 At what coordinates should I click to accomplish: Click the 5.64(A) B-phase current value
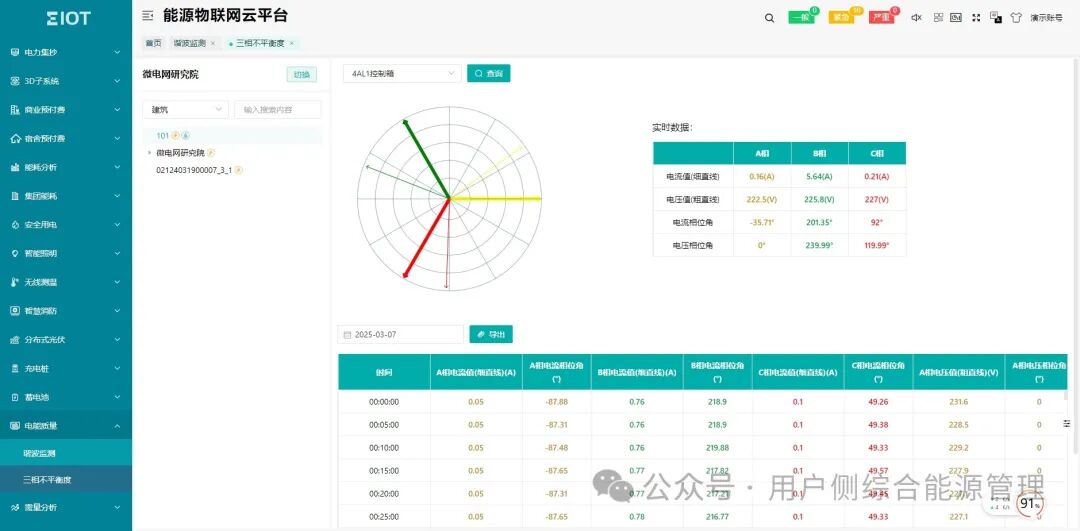coord(820,176)
